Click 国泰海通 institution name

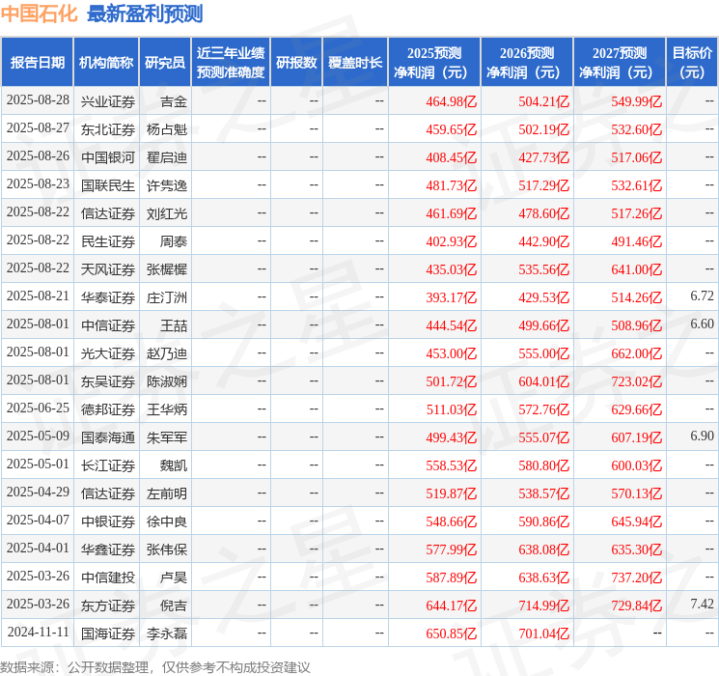108,438
